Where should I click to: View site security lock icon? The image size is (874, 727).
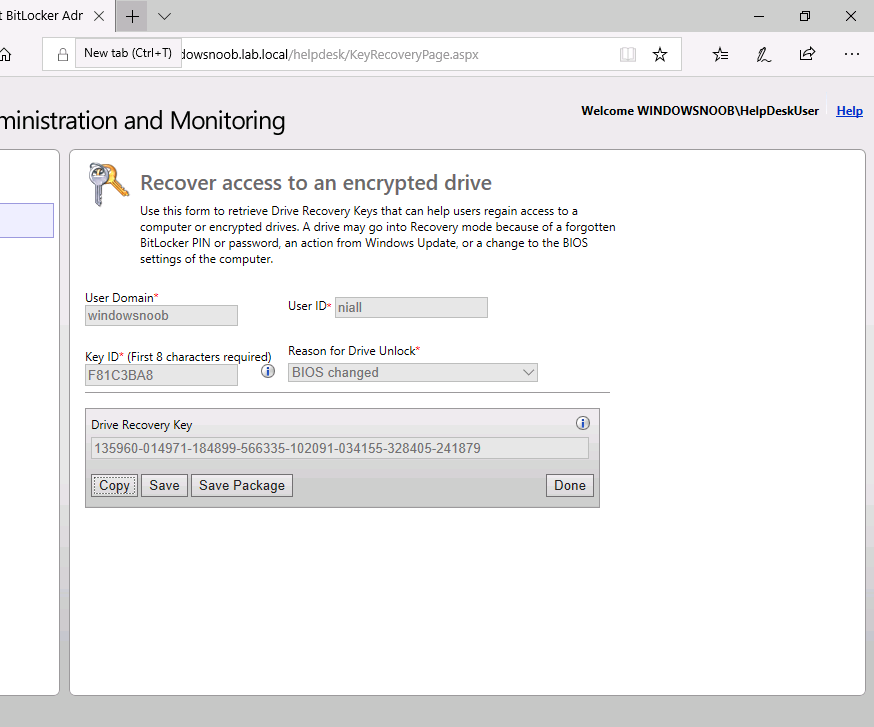(63, 54)
